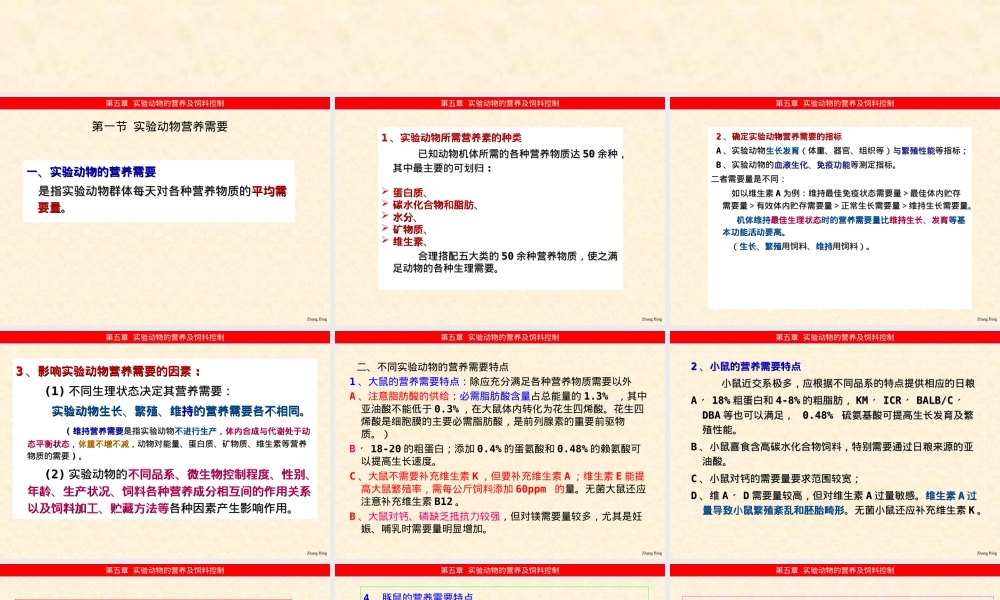Click line B、实验动物的血液生化、免疫功能
The image size is (1000, 600).
806,165
